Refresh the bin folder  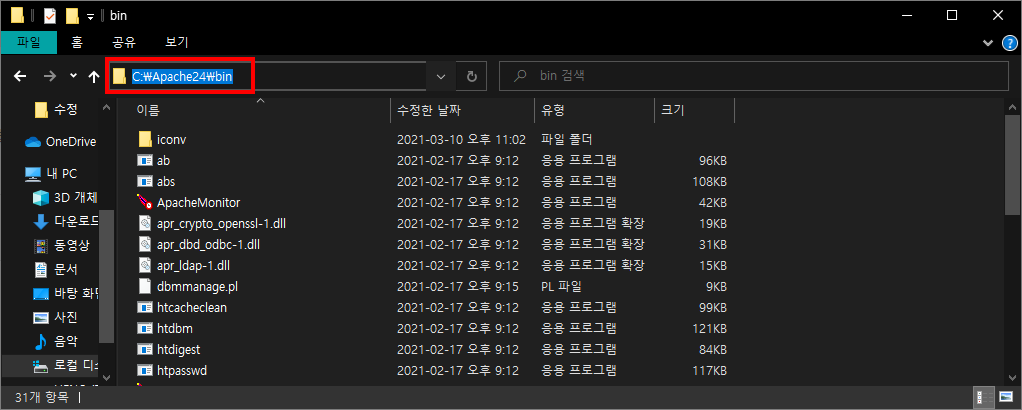pos(472,76)
